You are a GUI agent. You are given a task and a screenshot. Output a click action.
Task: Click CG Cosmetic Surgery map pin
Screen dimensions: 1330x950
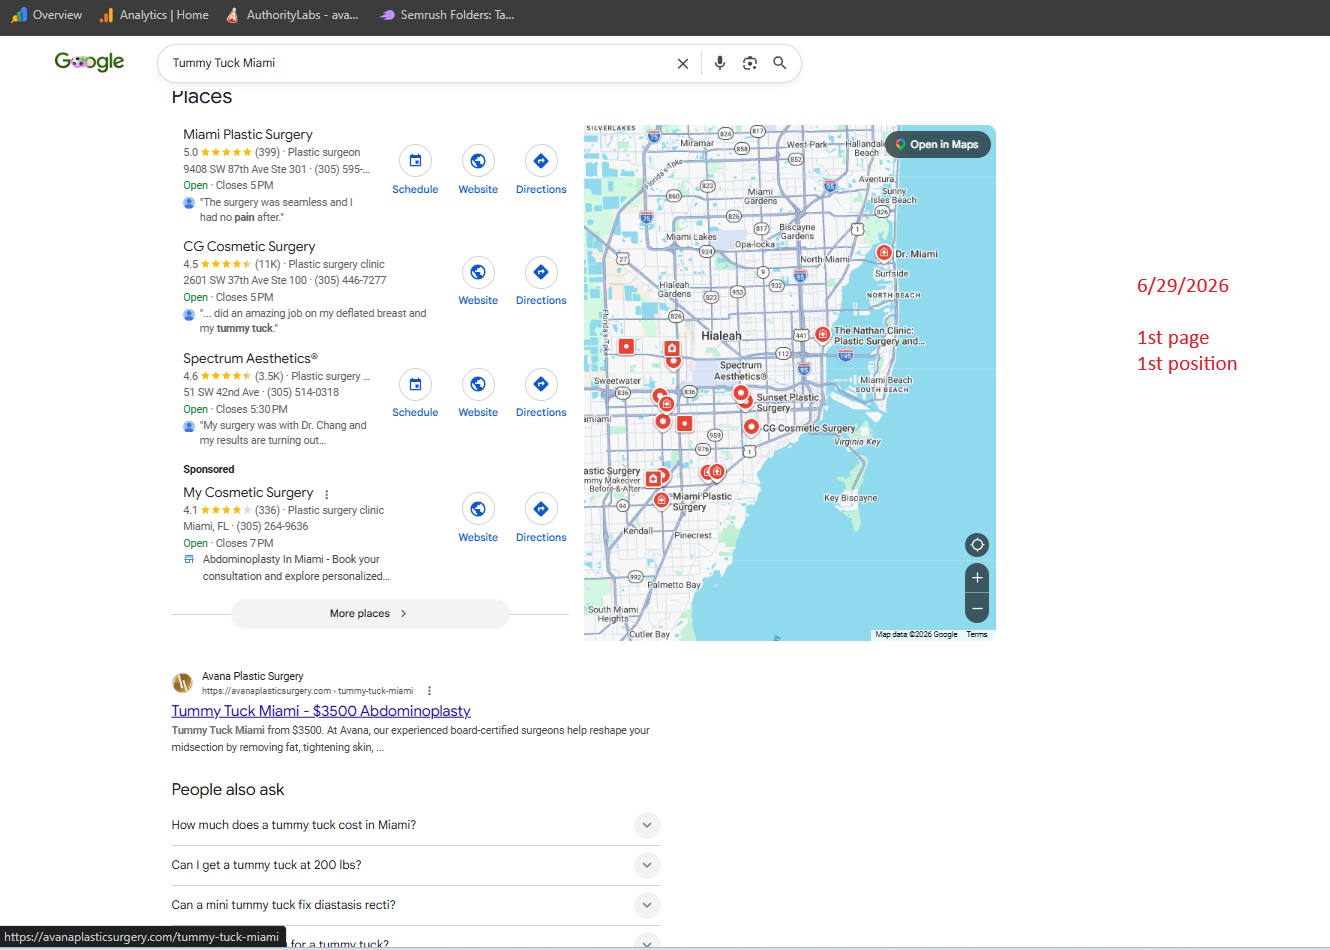click(751, 427)
